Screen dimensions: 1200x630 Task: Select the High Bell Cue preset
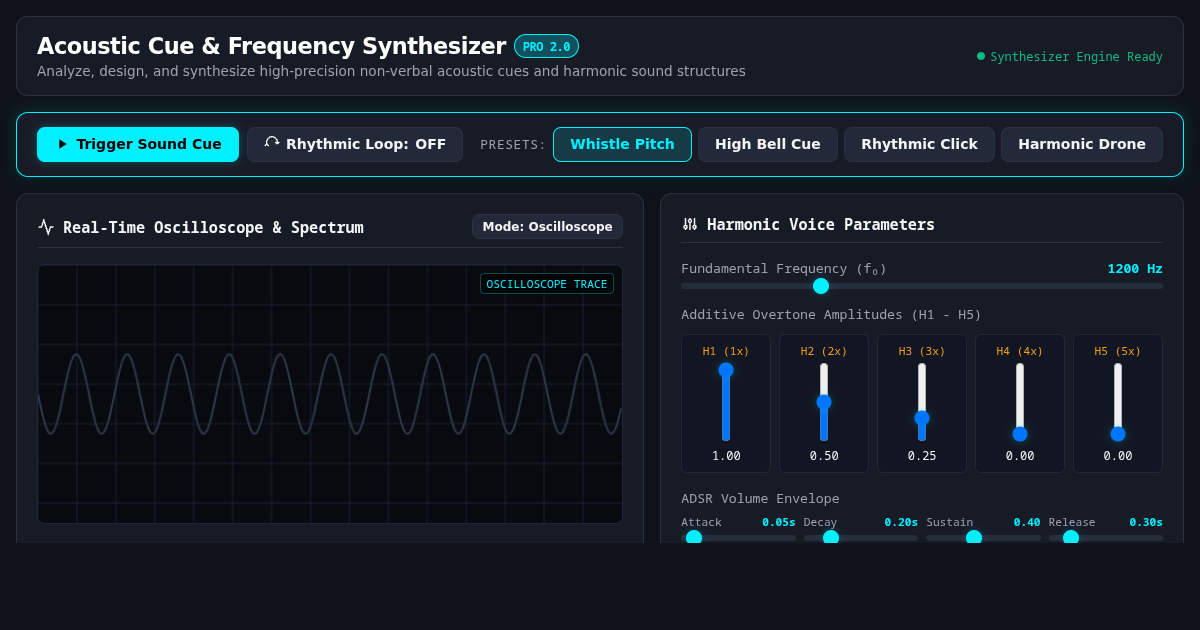click(768, 144)
